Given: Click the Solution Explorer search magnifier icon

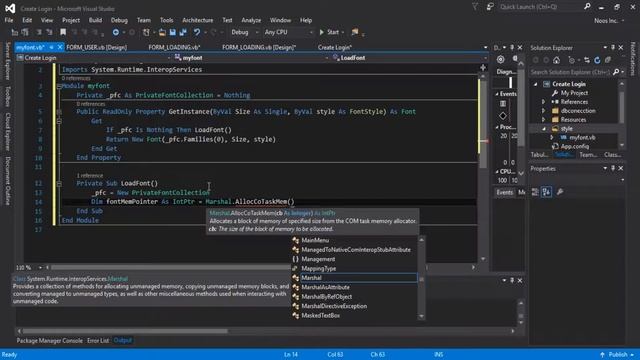Looking at the screenshot, I should click(x=616, y=72).
